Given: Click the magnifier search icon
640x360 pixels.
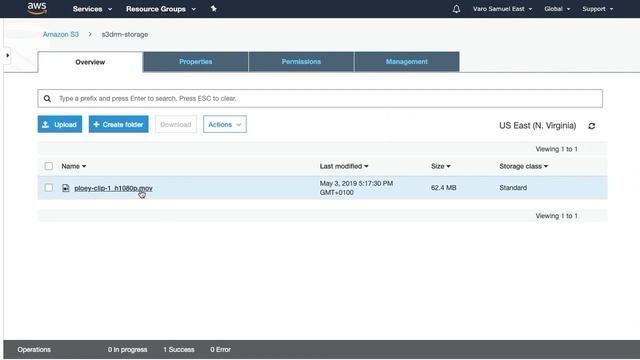Looking at the screenshot, I should [x=47, y=98].
